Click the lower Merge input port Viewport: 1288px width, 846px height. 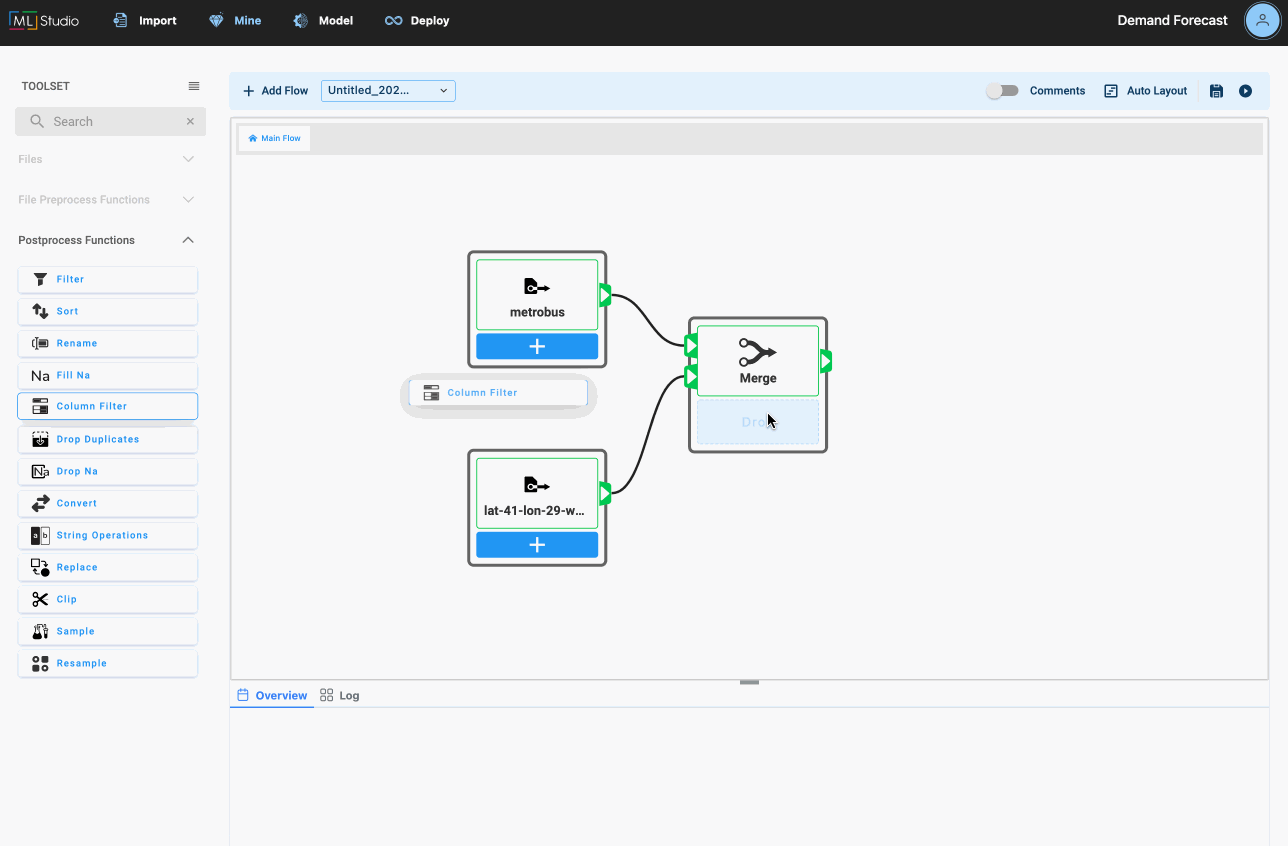(691, 377)
